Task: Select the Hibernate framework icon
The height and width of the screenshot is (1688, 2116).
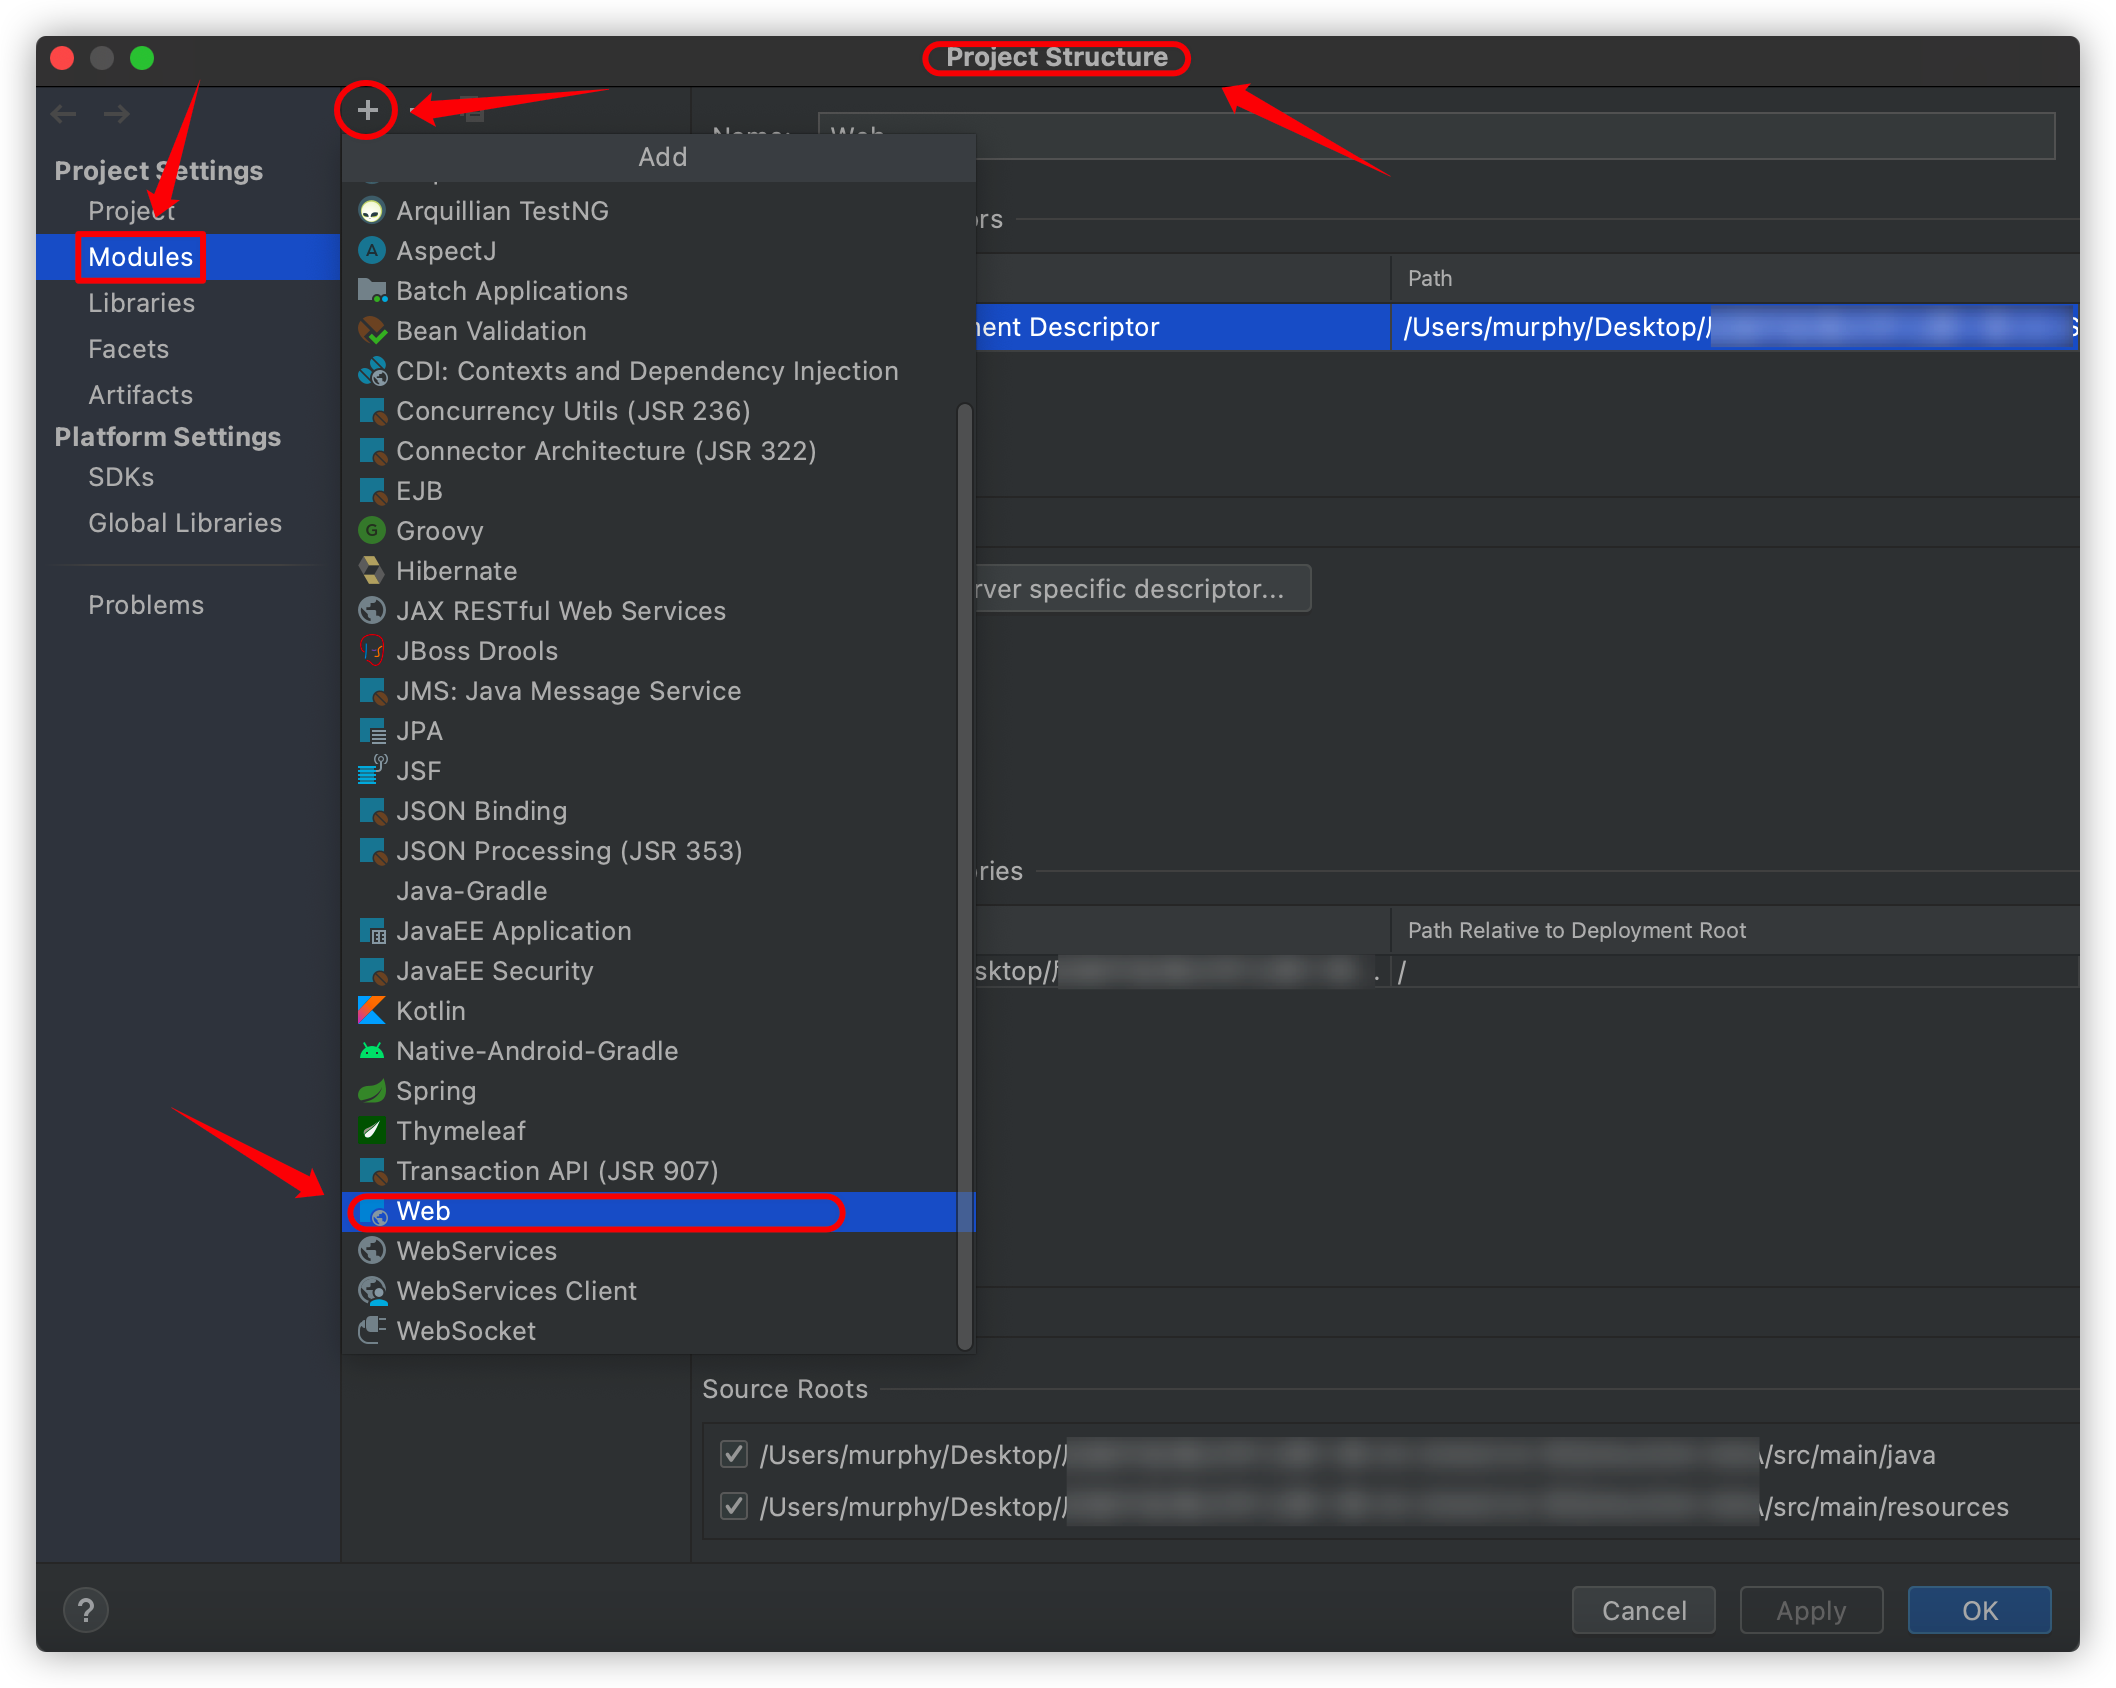Action: point(370,570)
